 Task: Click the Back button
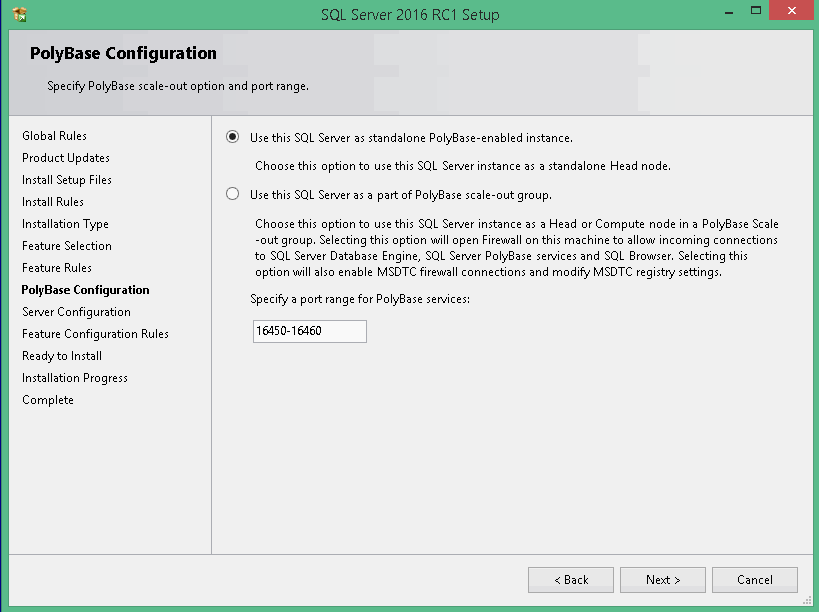pyautogui.click(x=570, y=580)
